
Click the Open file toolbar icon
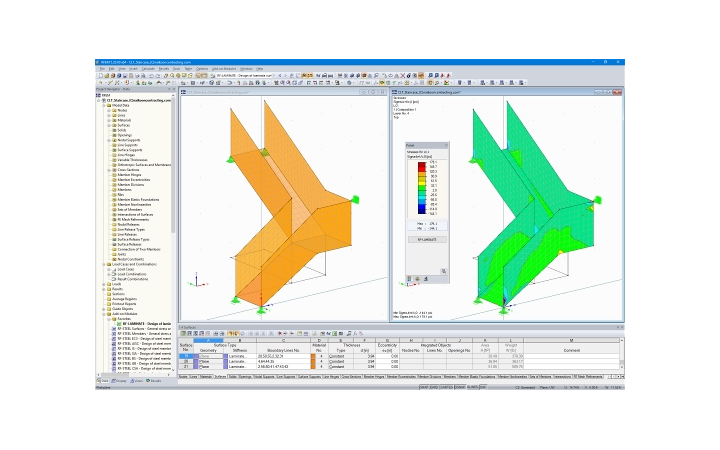pos(107,75)
